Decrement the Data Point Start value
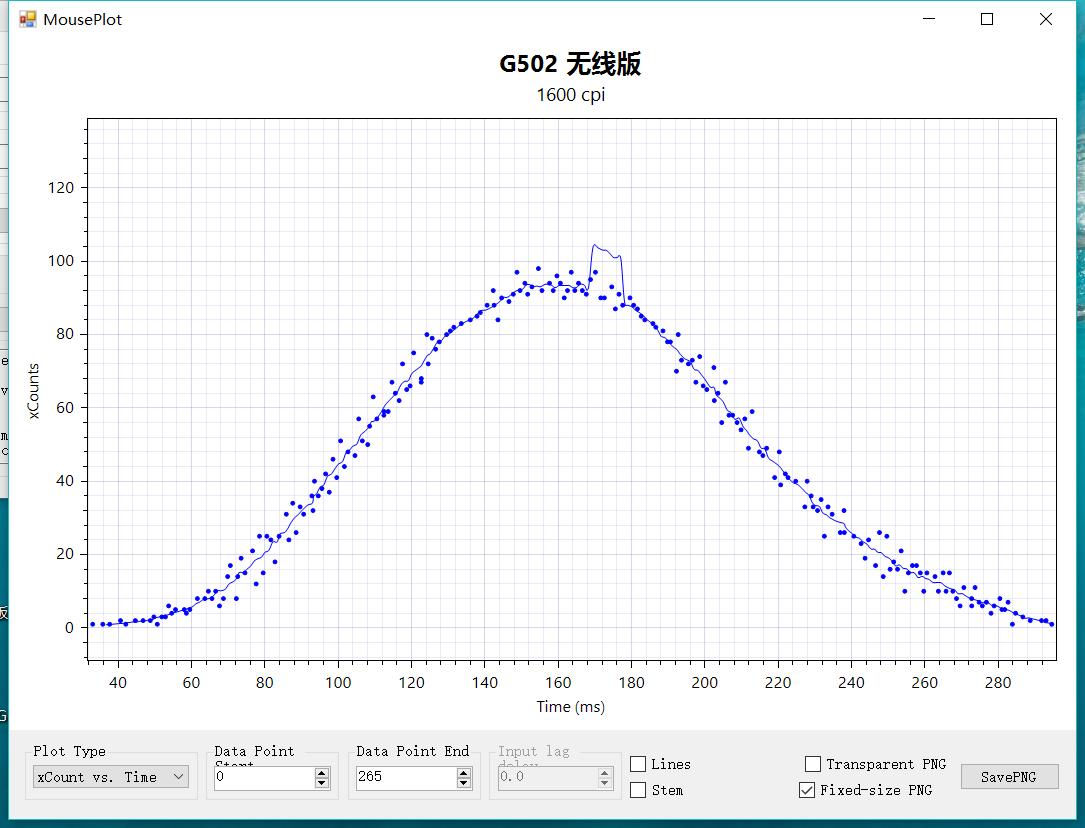Image resolution: width=1085 pixels, height=828 pixels. 321,782
